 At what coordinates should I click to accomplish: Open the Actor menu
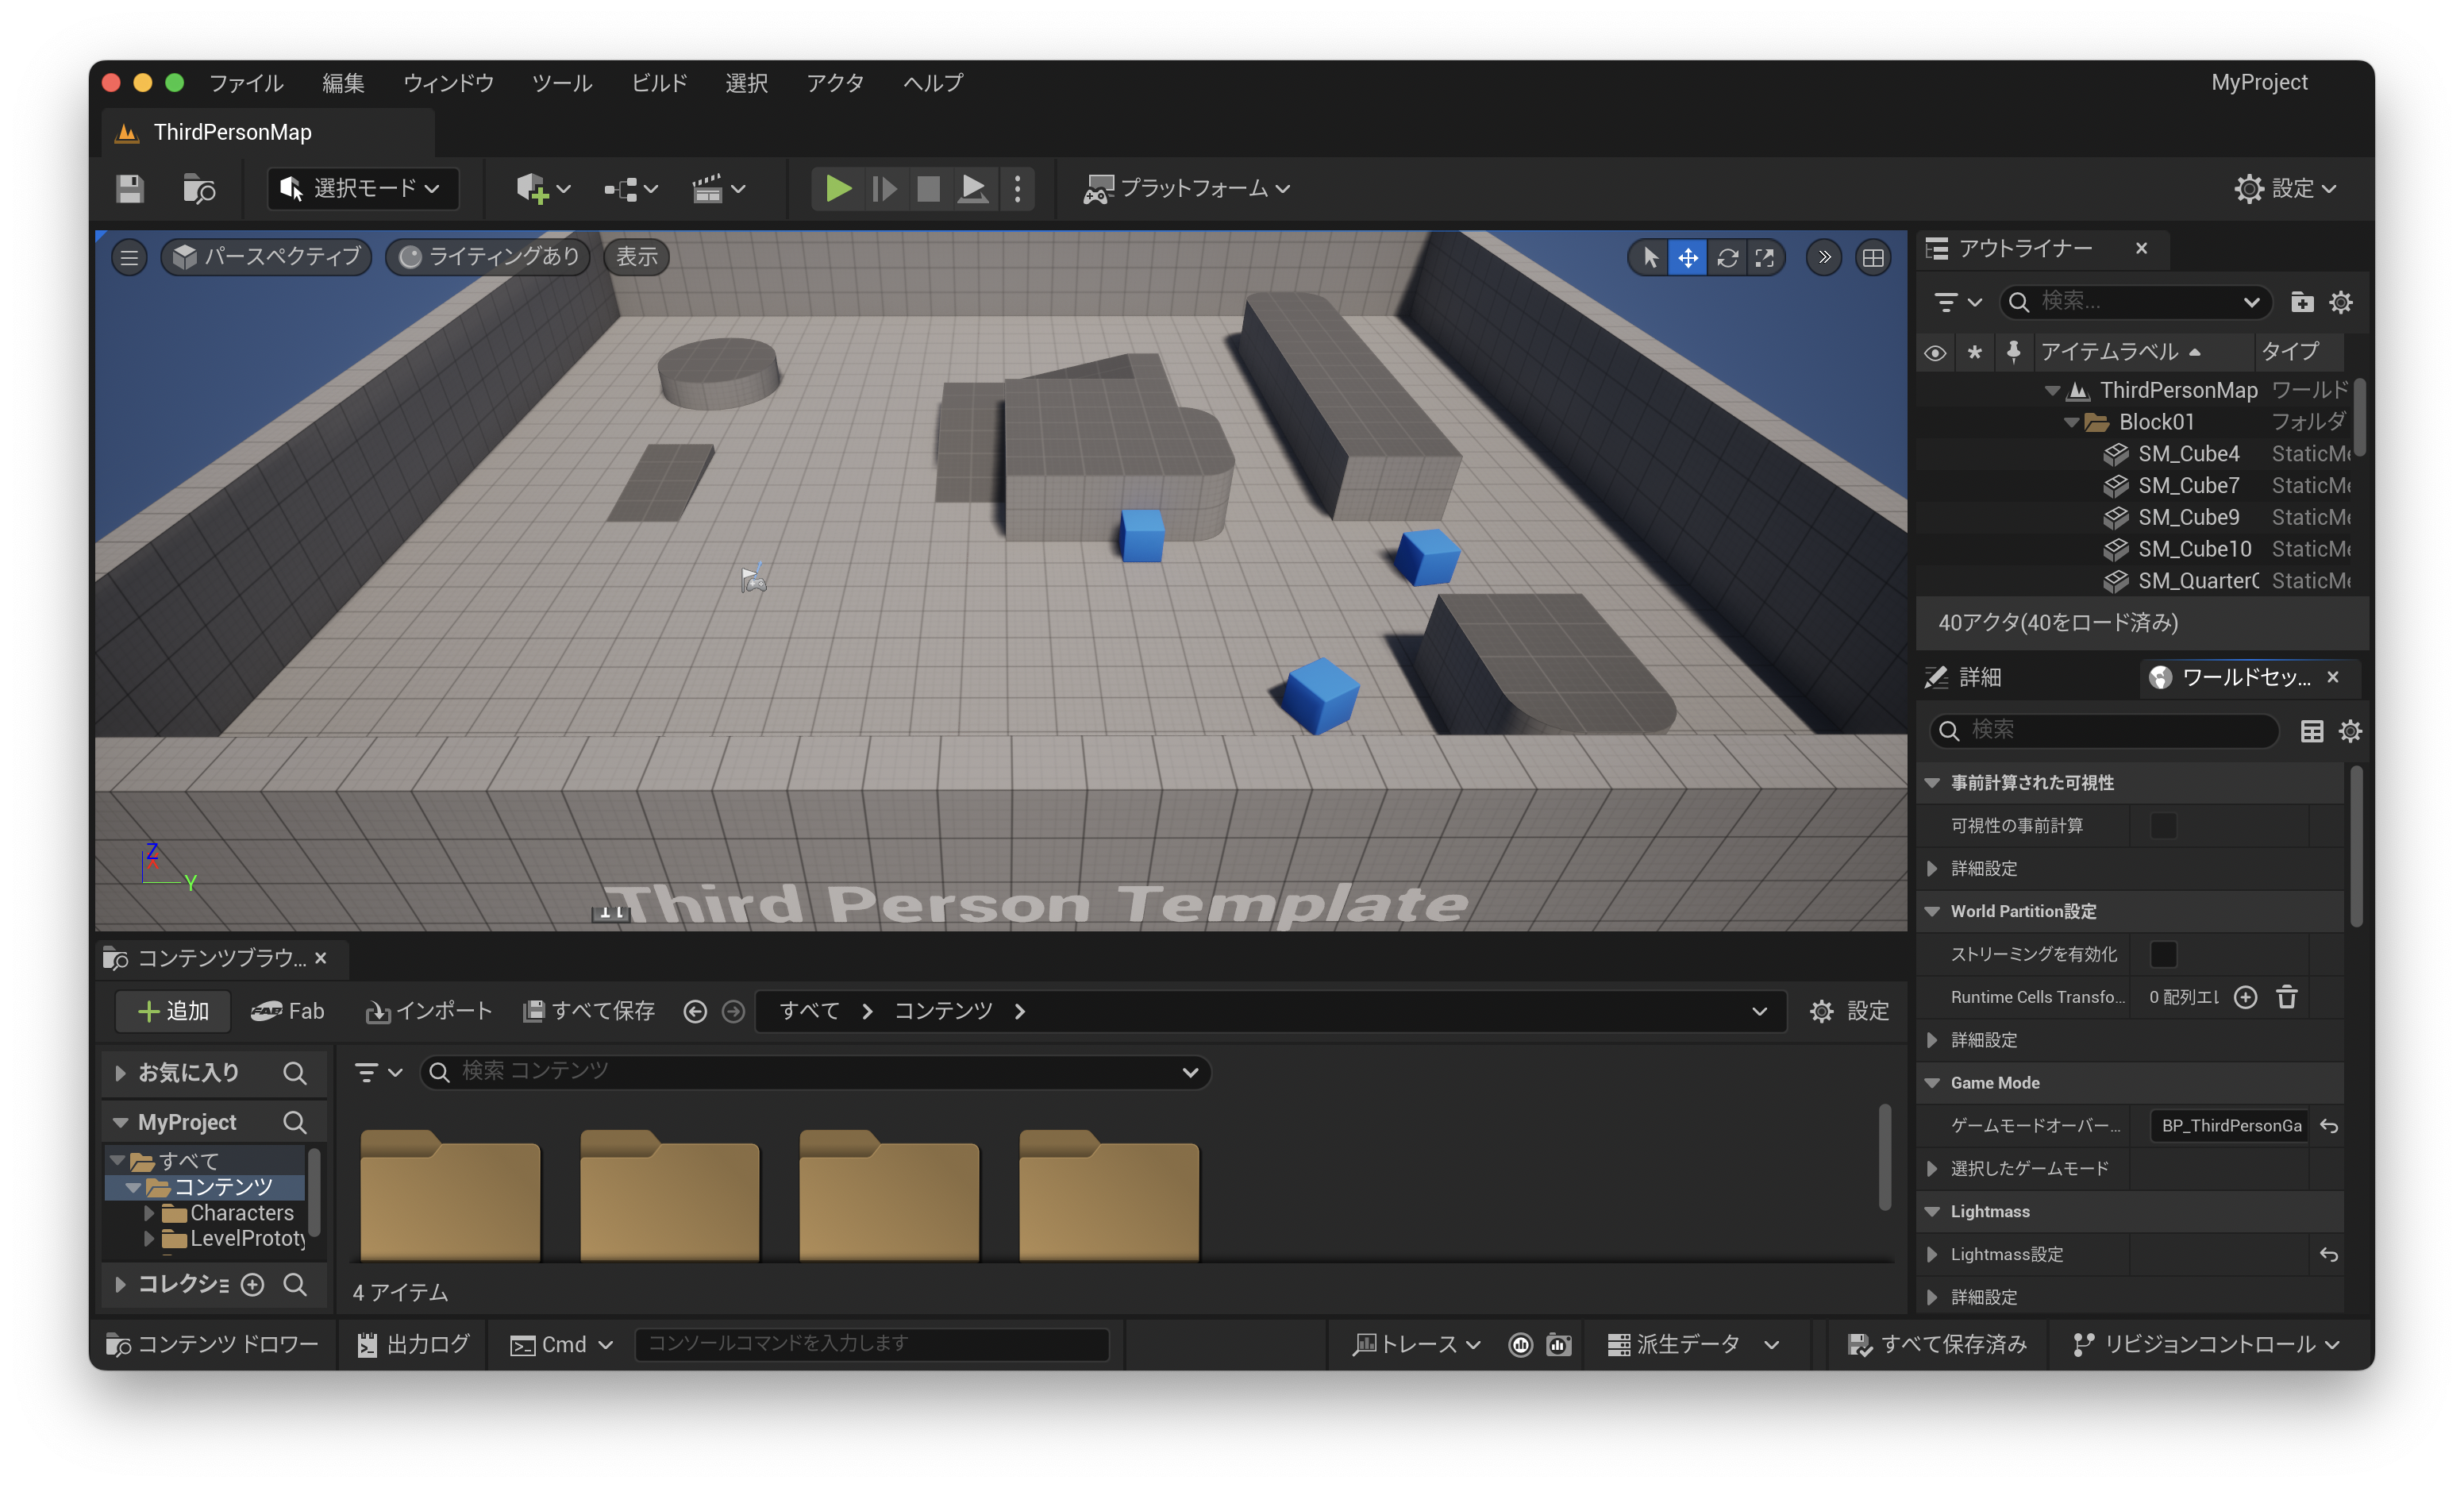[834, 83]
